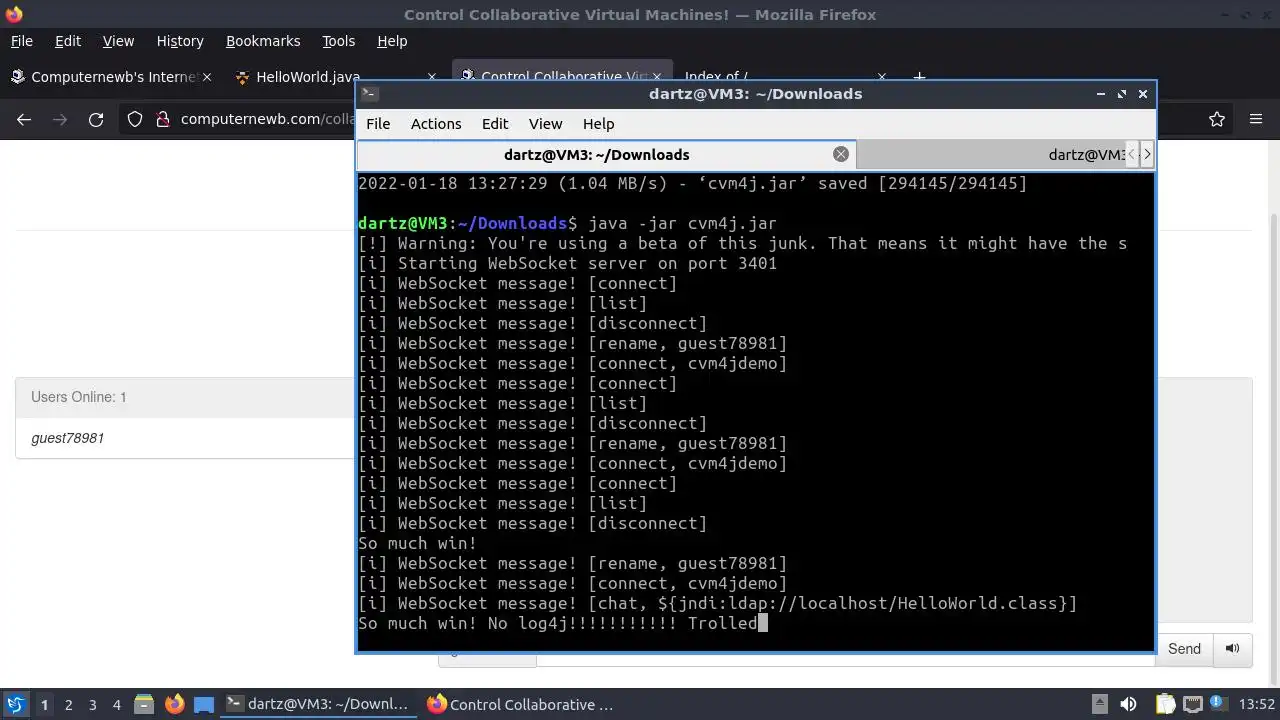Open the terminal Edit menu

(495, 124)
